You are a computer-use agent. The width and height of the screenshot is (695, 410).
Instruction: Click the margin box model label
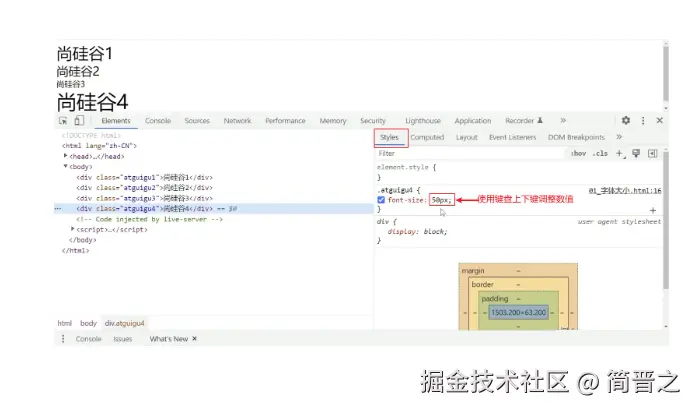[473, 270]
